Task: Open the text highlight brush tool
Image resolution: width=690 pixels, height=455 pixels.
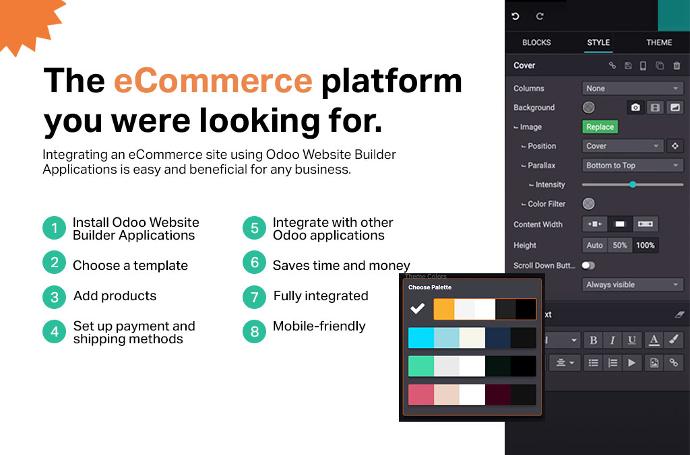Action: click(x=674, y=340)
